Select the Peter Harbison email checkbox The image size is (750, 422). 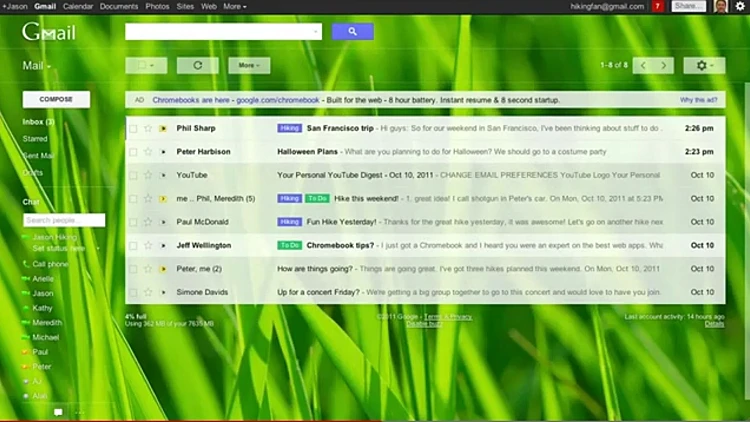click(133, 152)
